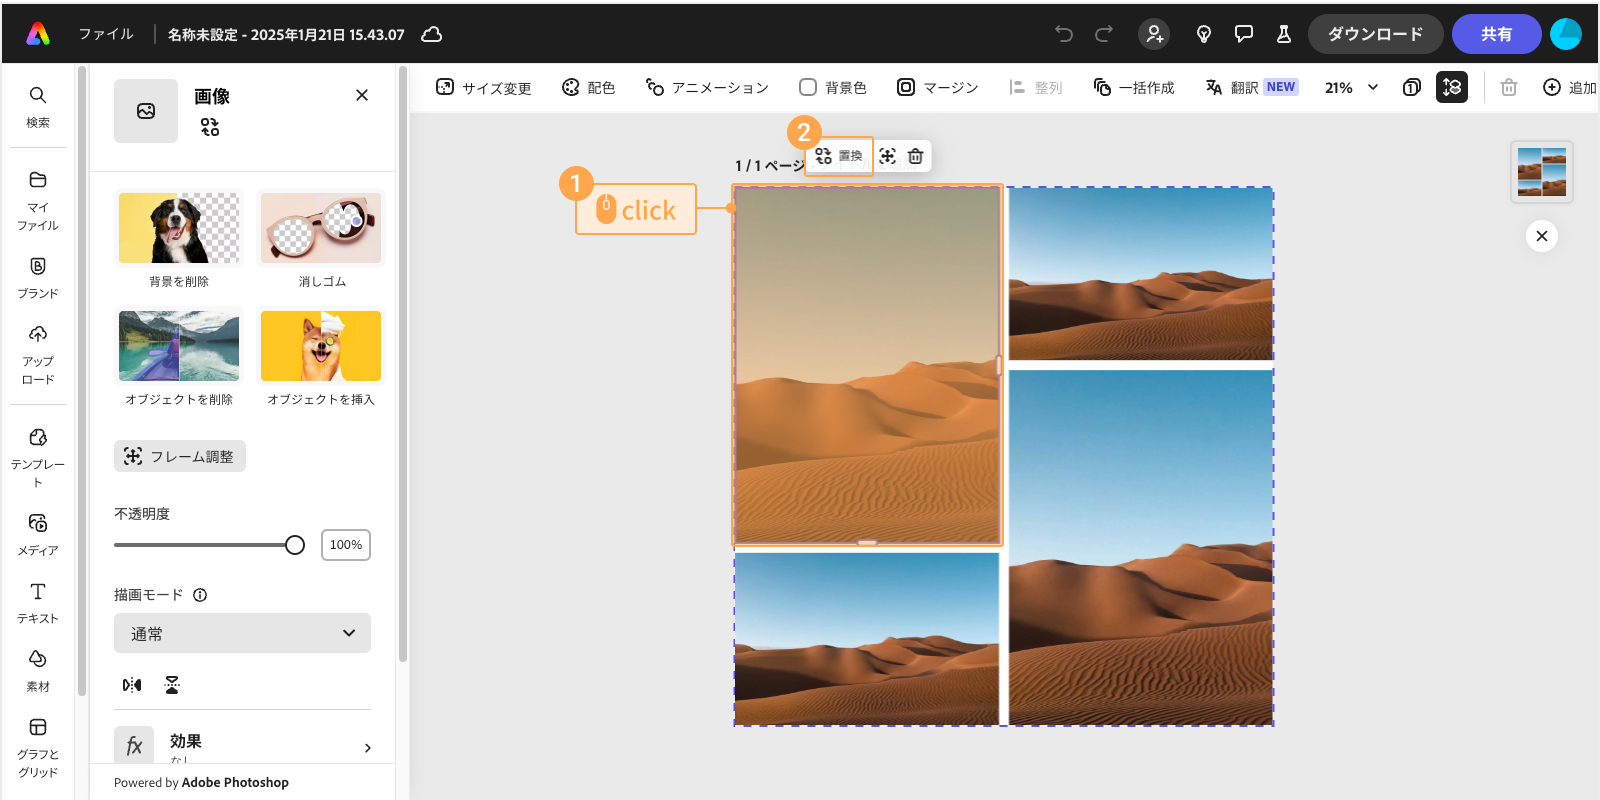The height and width of the screenshot is (800, 1600).
Task: Click the opacity 100% input field
Action: click(346, 545)
